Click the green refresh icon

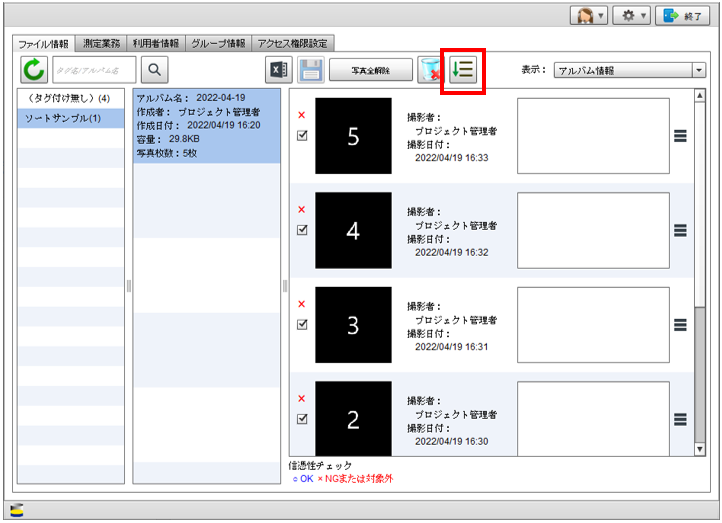pos(35,69)
